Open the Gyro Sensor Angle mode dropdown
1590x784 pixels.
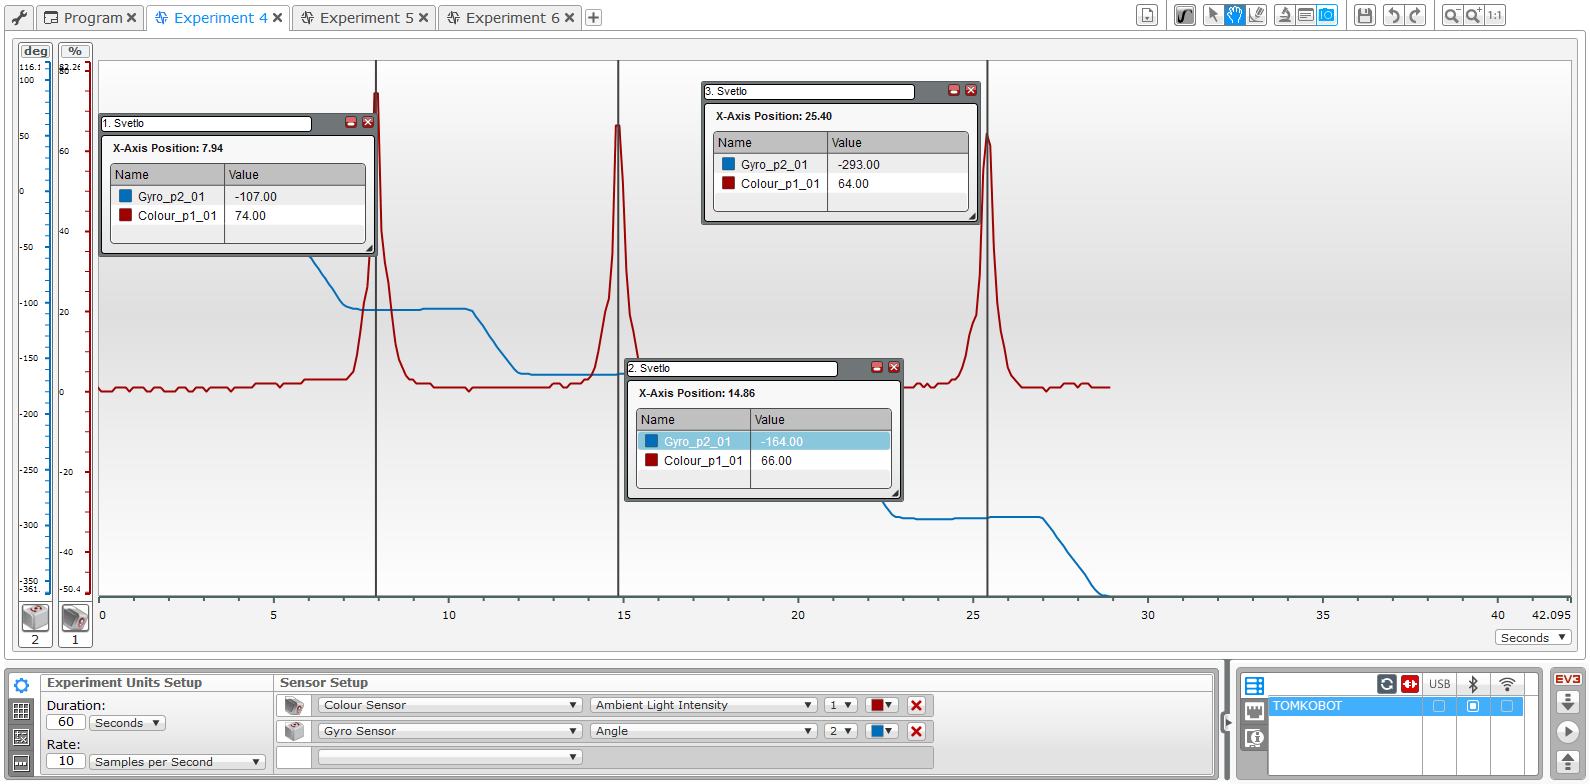[704, 731]
